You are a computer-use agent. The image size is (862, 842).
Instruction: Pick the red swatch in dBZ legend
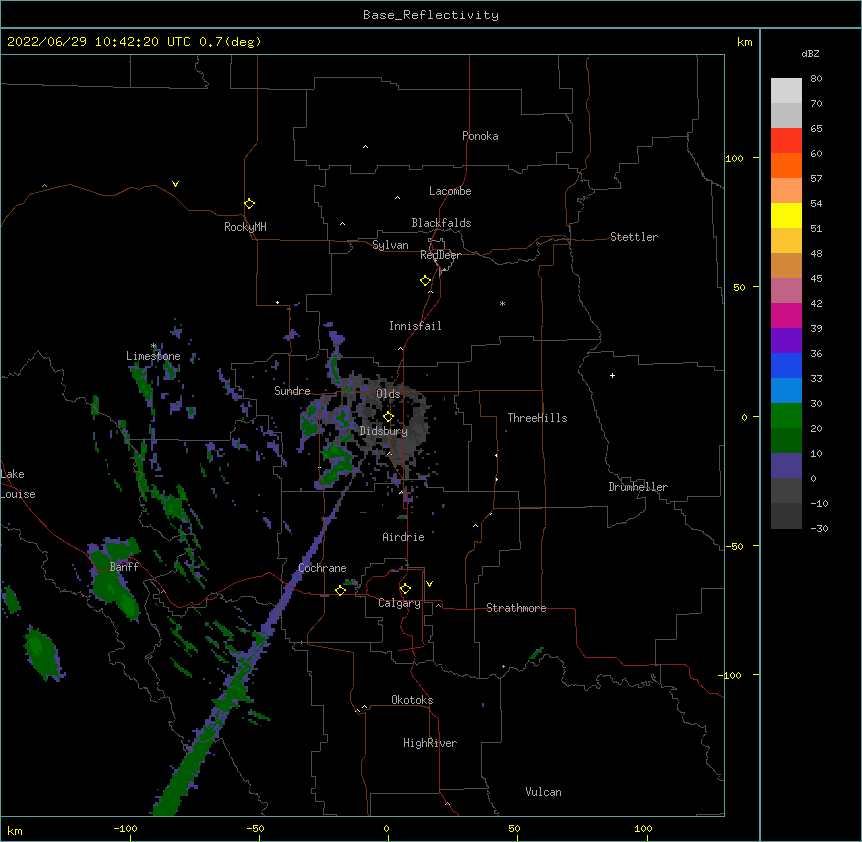pos(786,141)
